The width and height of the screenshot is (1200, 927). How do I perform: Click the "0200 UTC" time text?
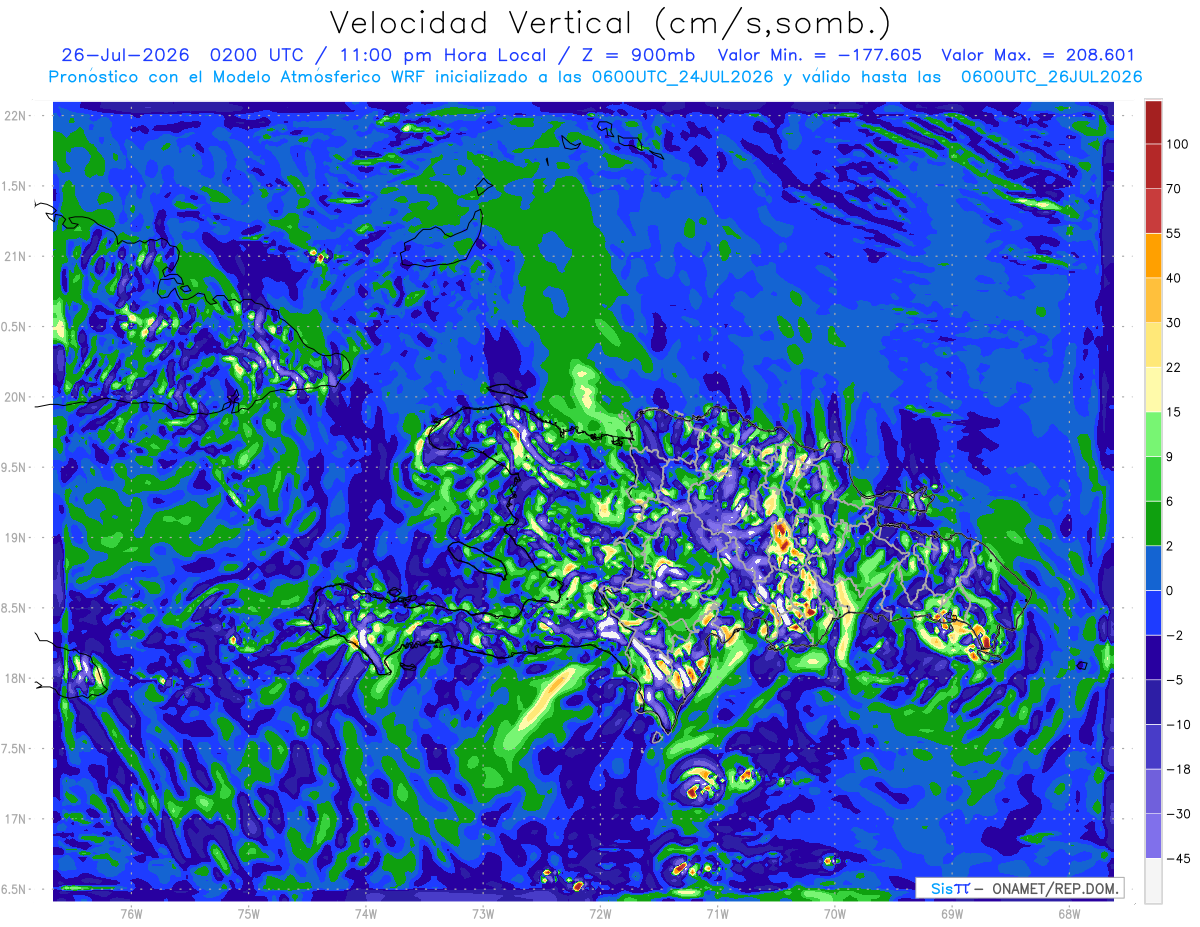[257, 55]
